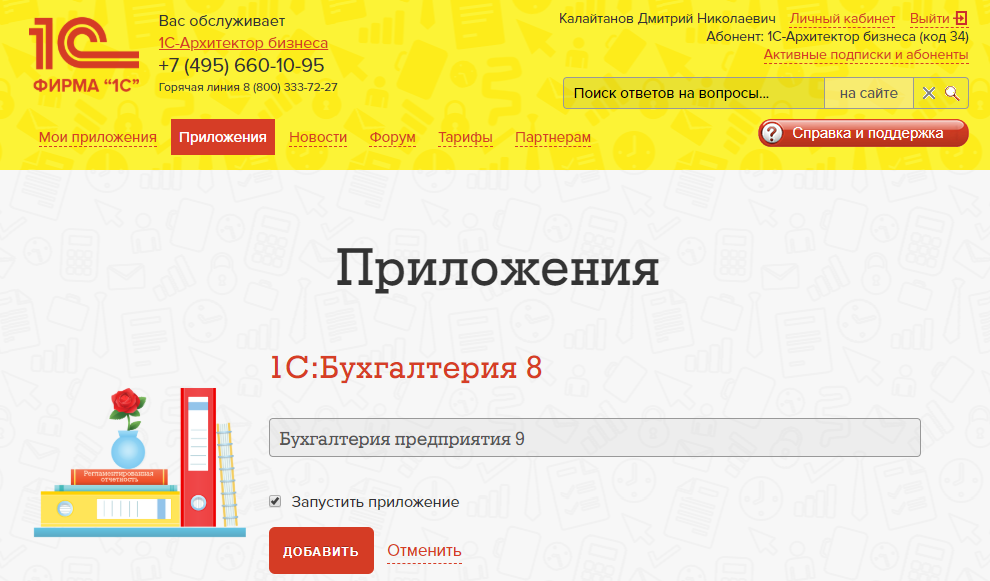Viewport: 990px width, 581px height.
Task: Focus the 'Поиск ответов на вопросы' search field
Action: (x=694, y=93)
